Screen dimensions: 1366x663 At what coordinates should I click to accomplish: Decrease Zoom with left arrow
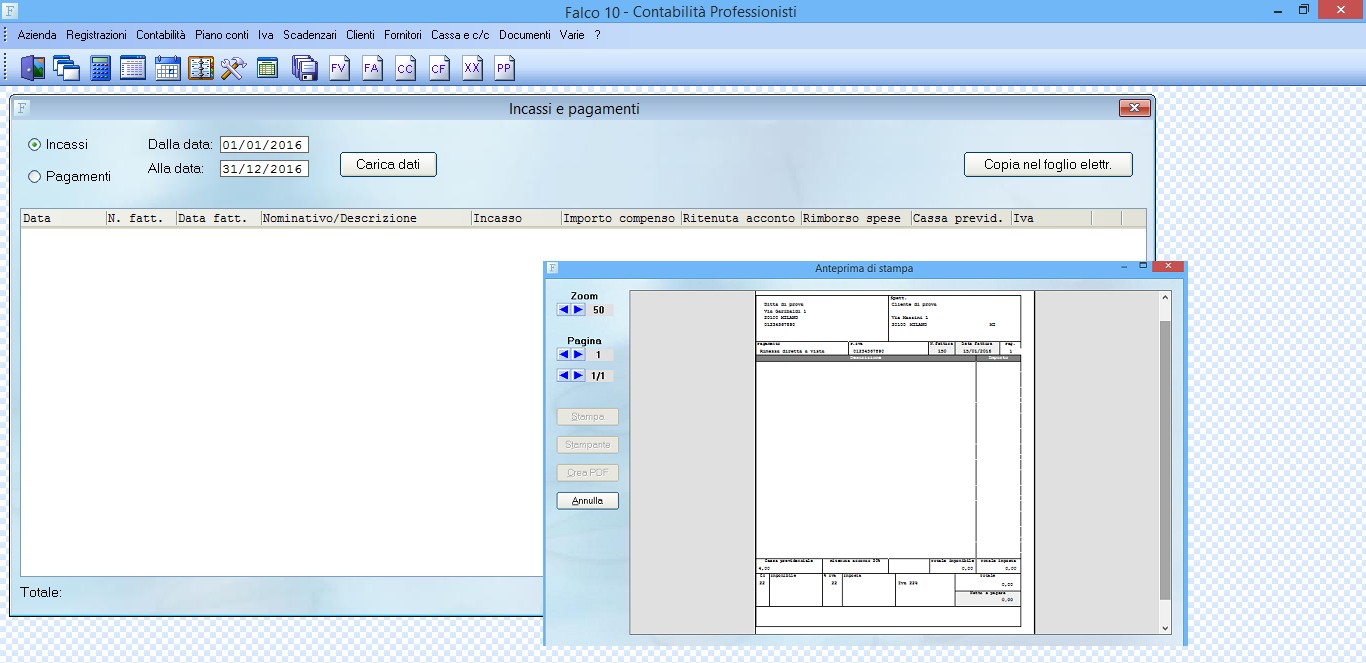[x=564, y=310]
